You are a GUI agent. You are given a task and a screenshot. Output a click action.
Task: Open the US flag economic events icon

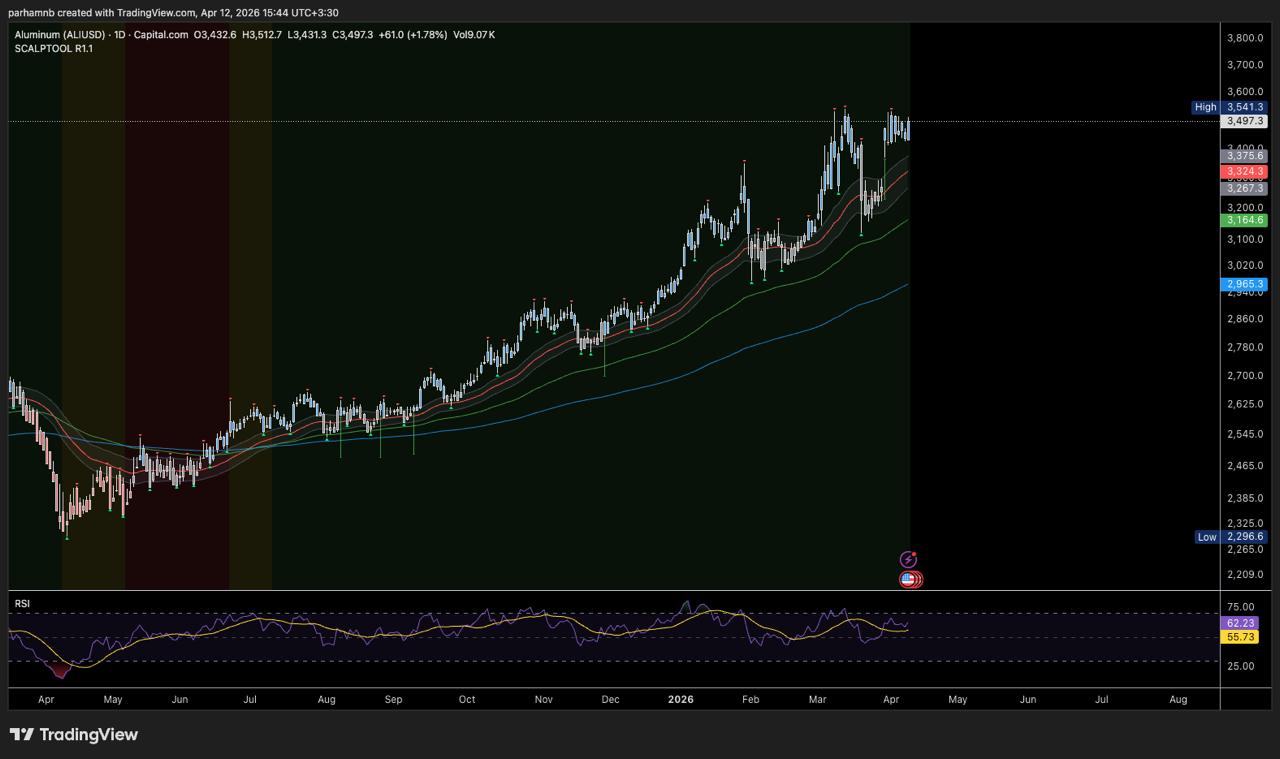pos(909,579)
